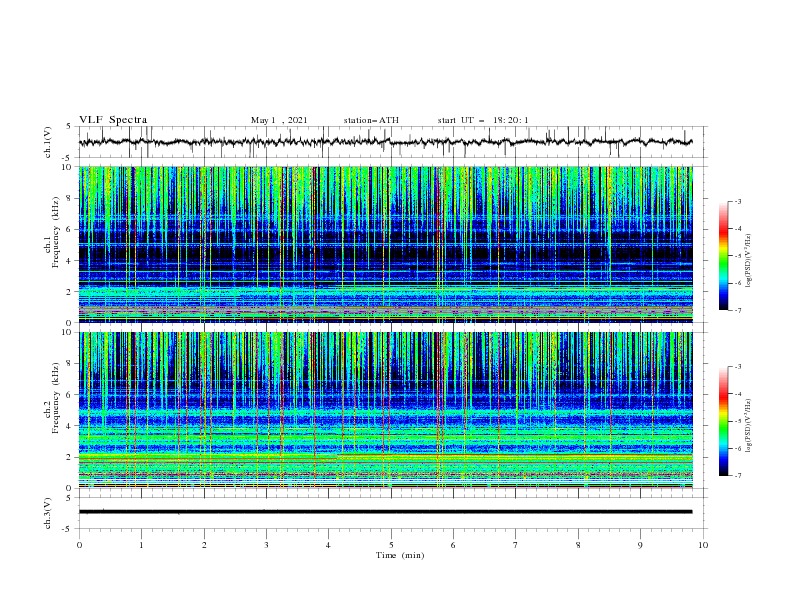Click the ch.2 spectrogram colorbar
This screenshot has height=612, width=792.
pos(723,421)
